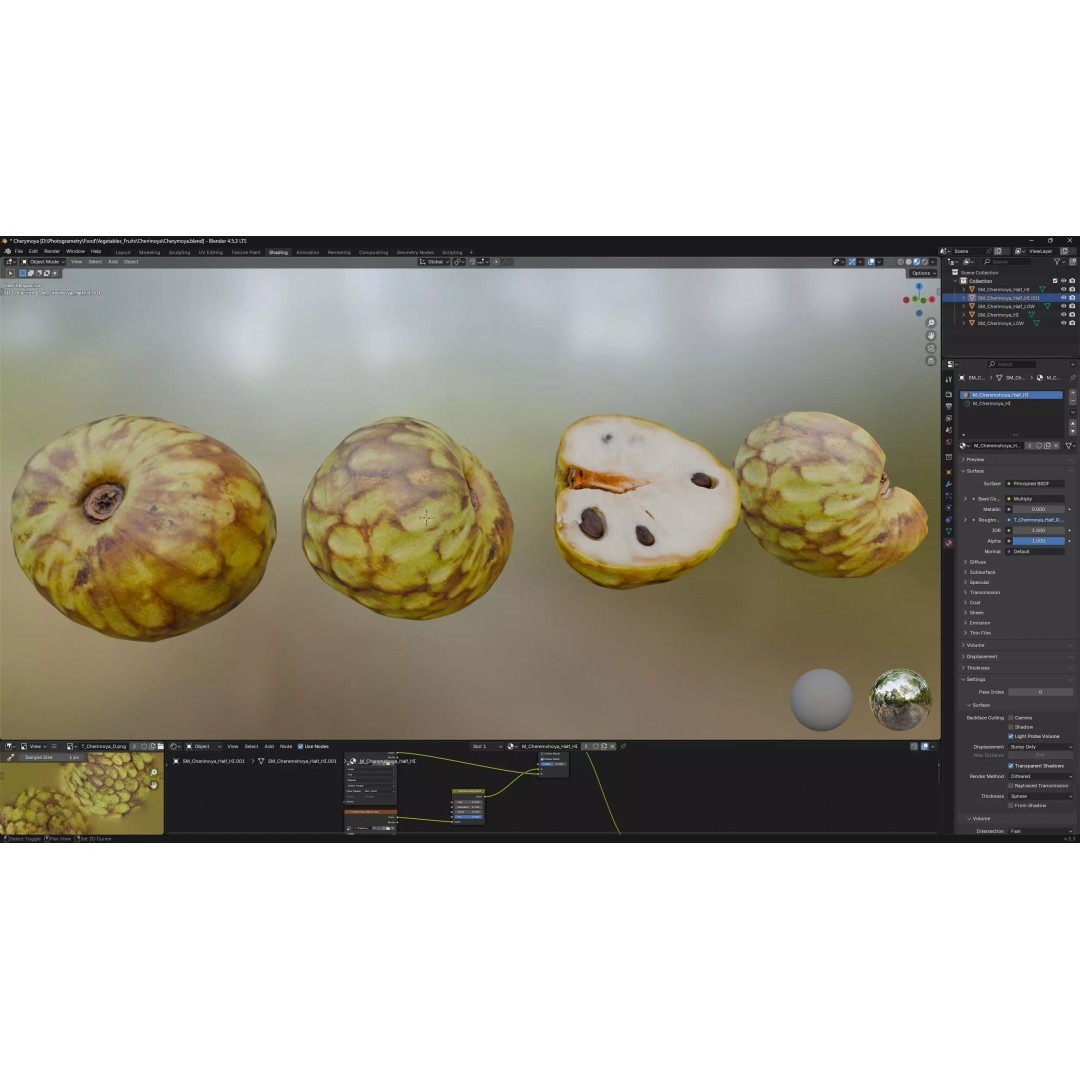This screenshot has width=1080, height=1080.
Task: Expand the Subsurface section
Action: (964, 572)
